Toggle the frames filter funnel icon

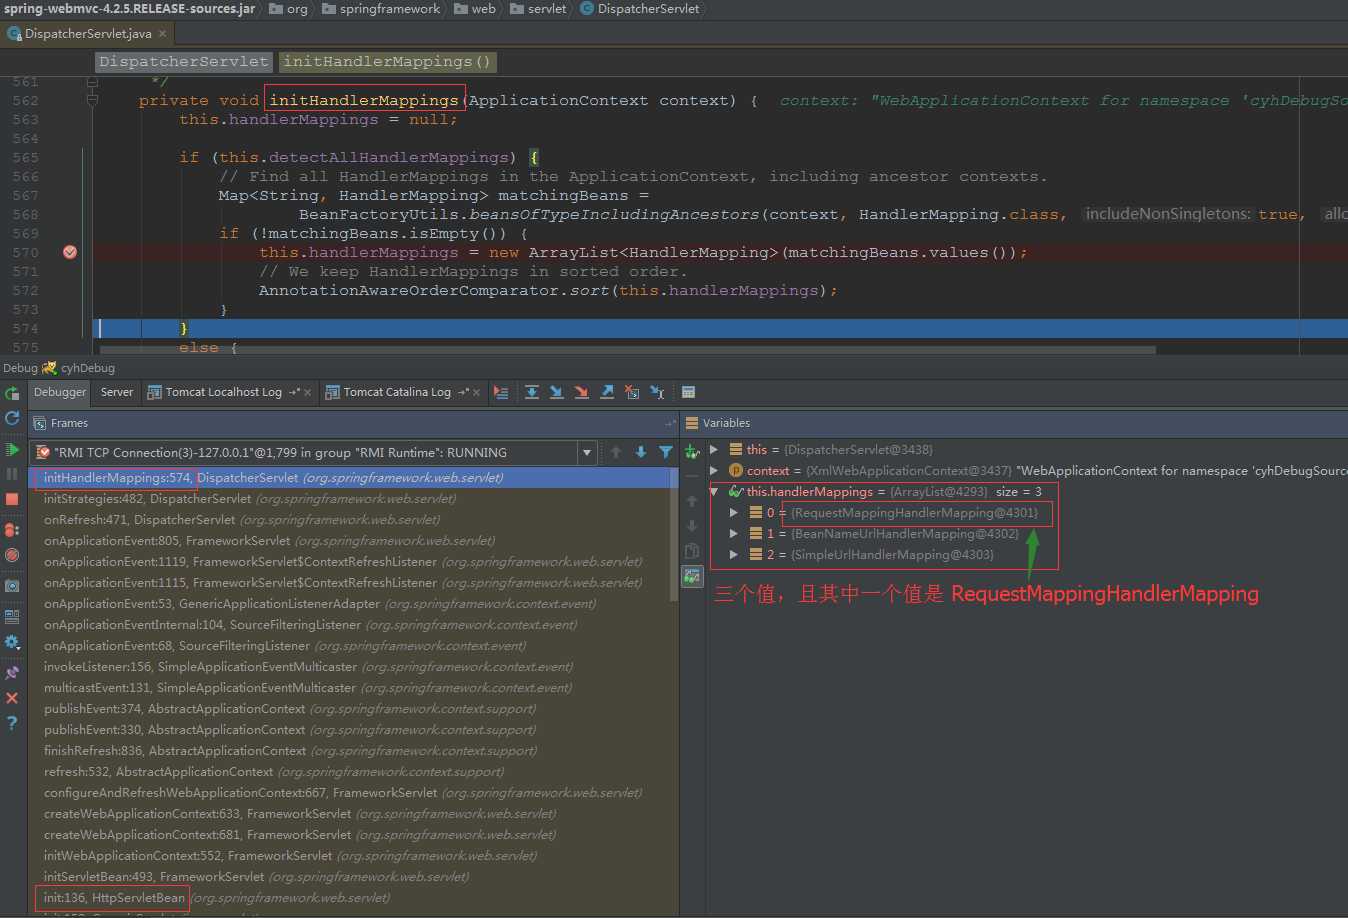click(666, 452)
